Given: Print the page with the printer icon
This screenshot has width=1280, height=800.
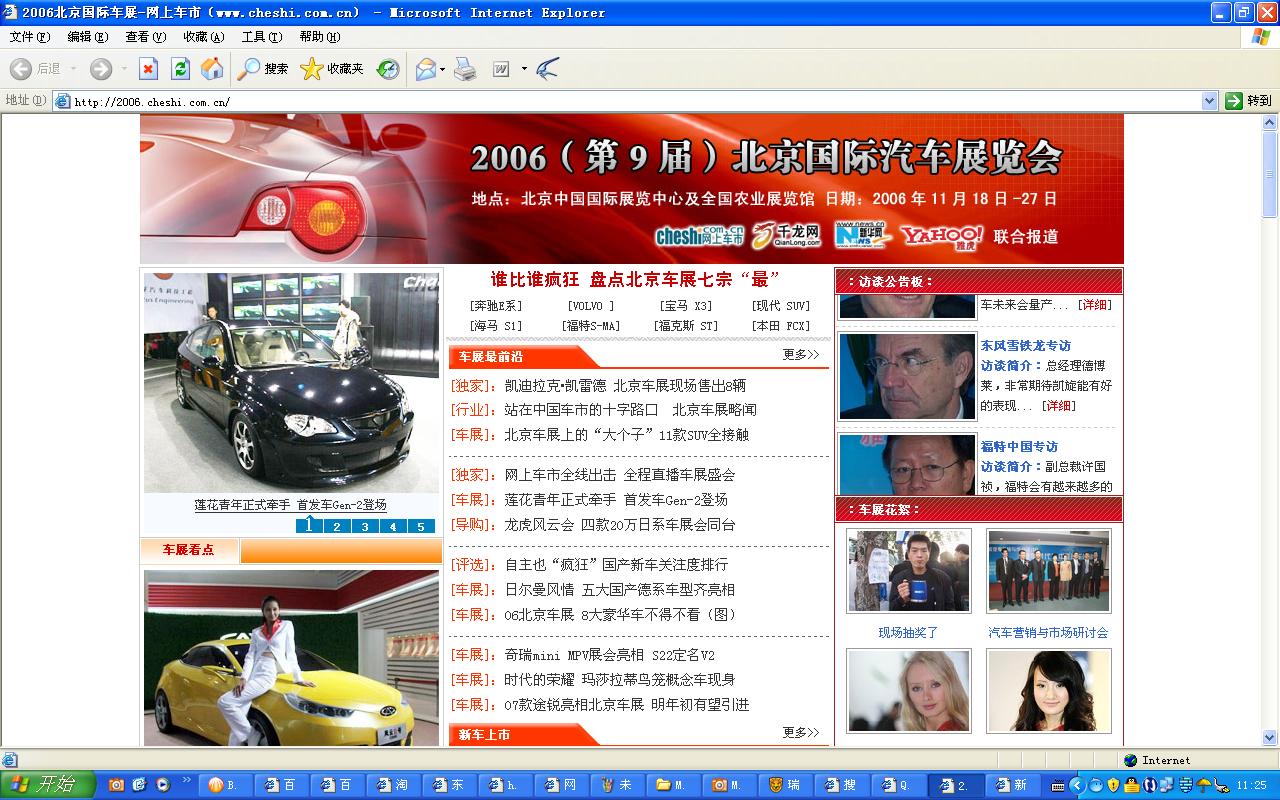Looking at the screenshot, I should click(465, 68).
